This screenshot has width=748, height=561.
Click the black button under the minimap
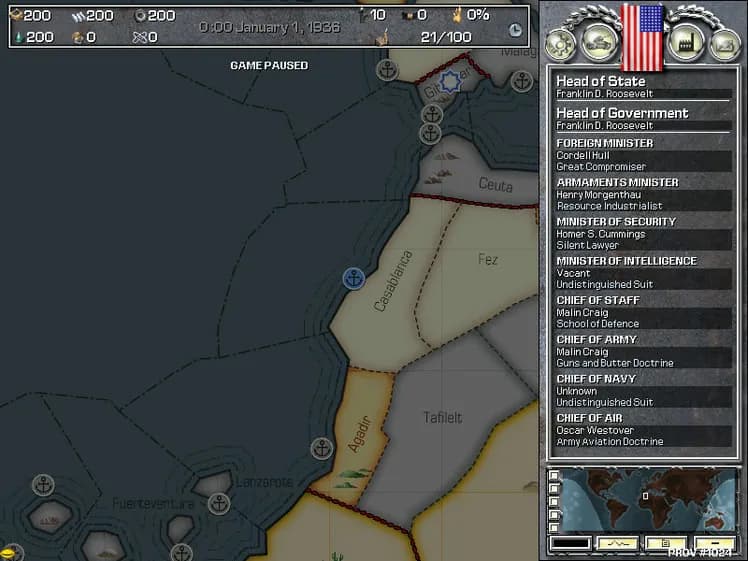571,543
